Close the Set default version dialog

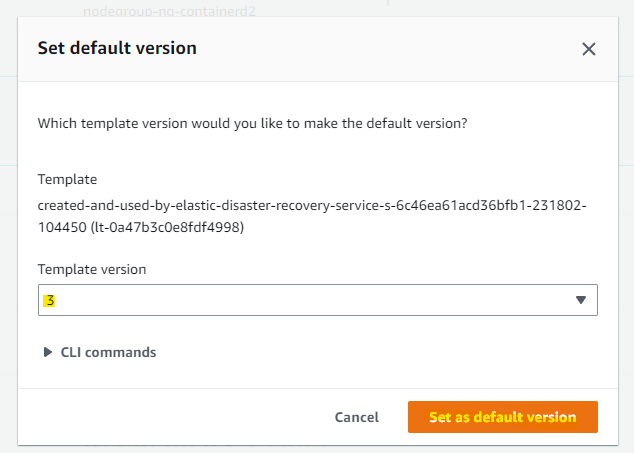(x=589, y=49)
